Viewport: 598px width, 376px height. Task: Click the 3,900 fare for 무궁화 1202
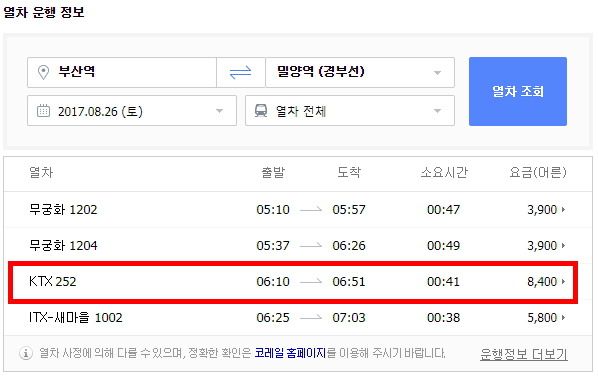point(542,209)
